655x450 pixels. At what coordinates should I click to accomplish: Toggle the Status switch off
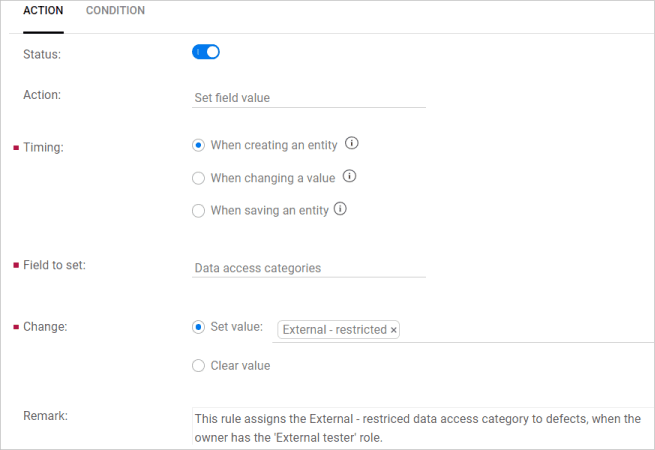pos(206,52)
